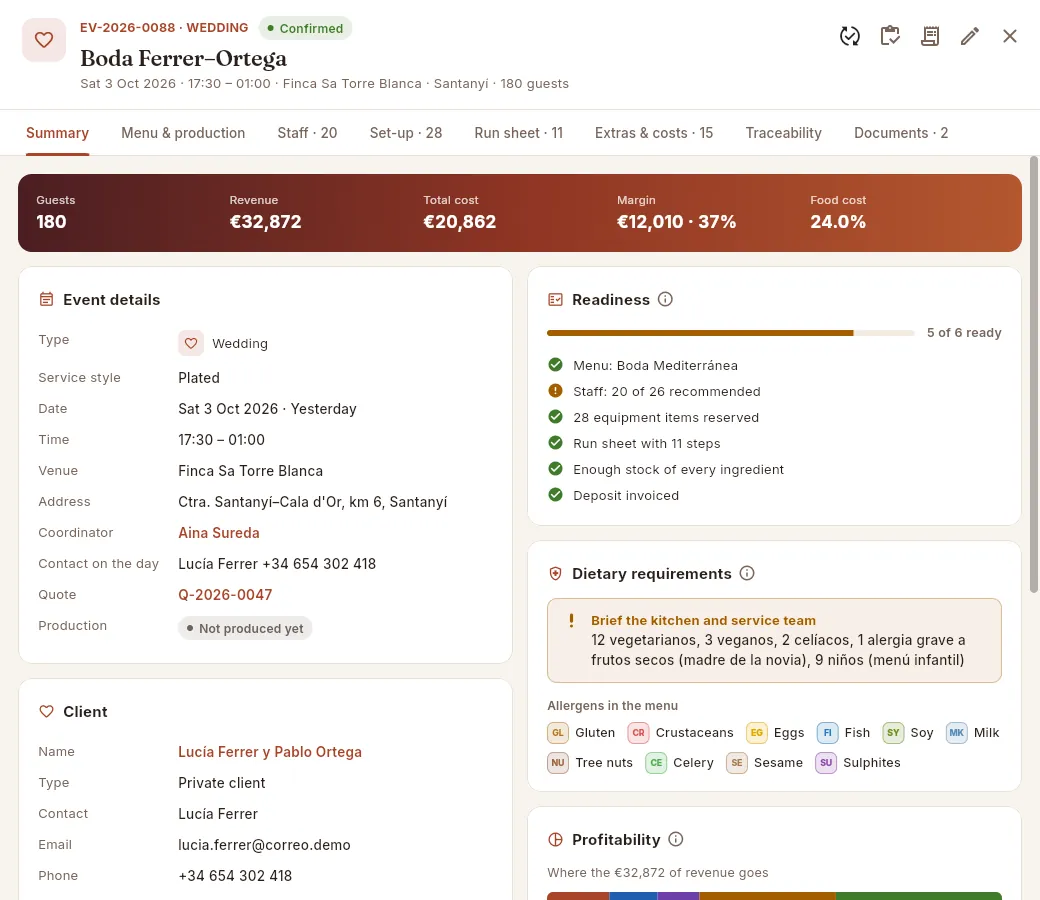
Task: Click the Confirmed status badge
Action: (305, 28)
